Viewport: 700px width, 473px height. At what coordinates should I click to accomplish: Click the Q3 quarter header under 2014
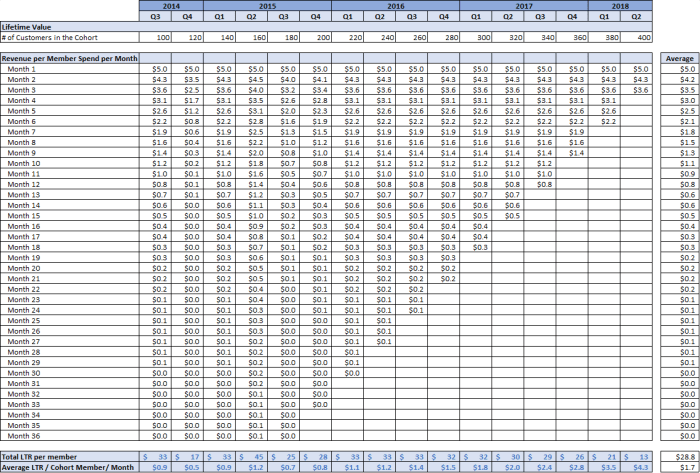click(156, 17)
